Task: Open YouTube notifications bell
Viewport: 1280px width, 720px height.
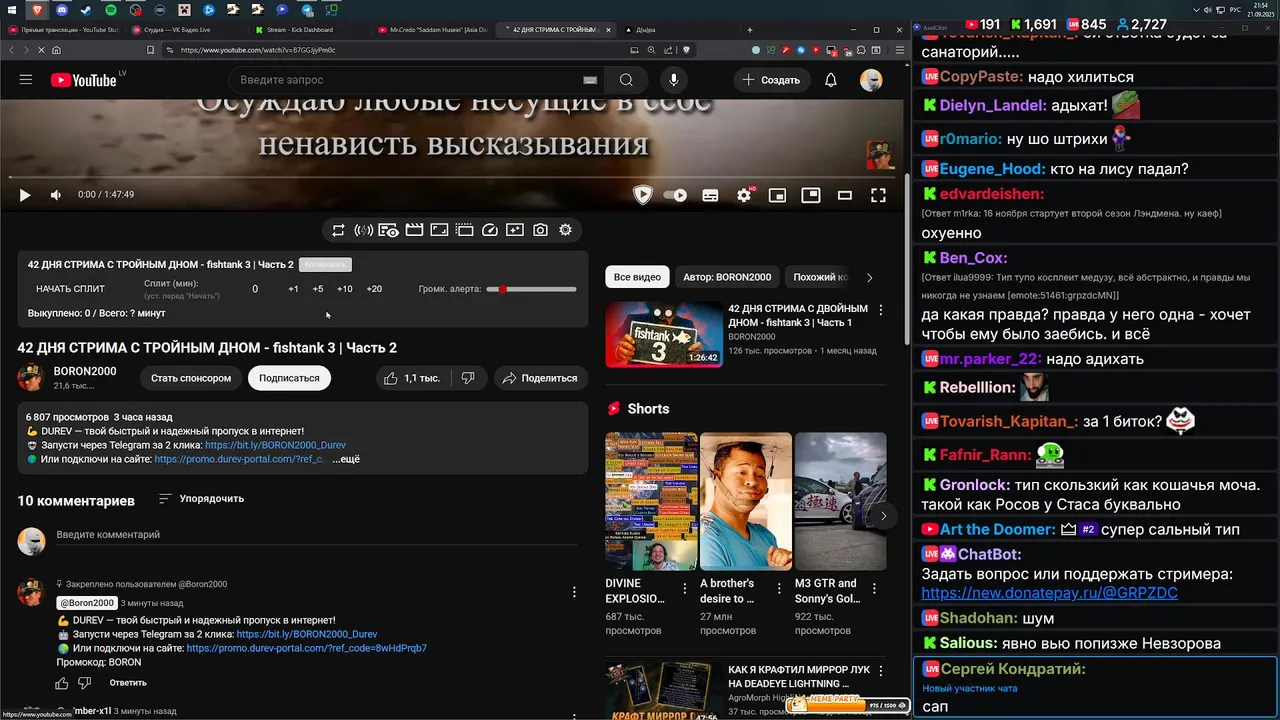Action: coord(831,80)
